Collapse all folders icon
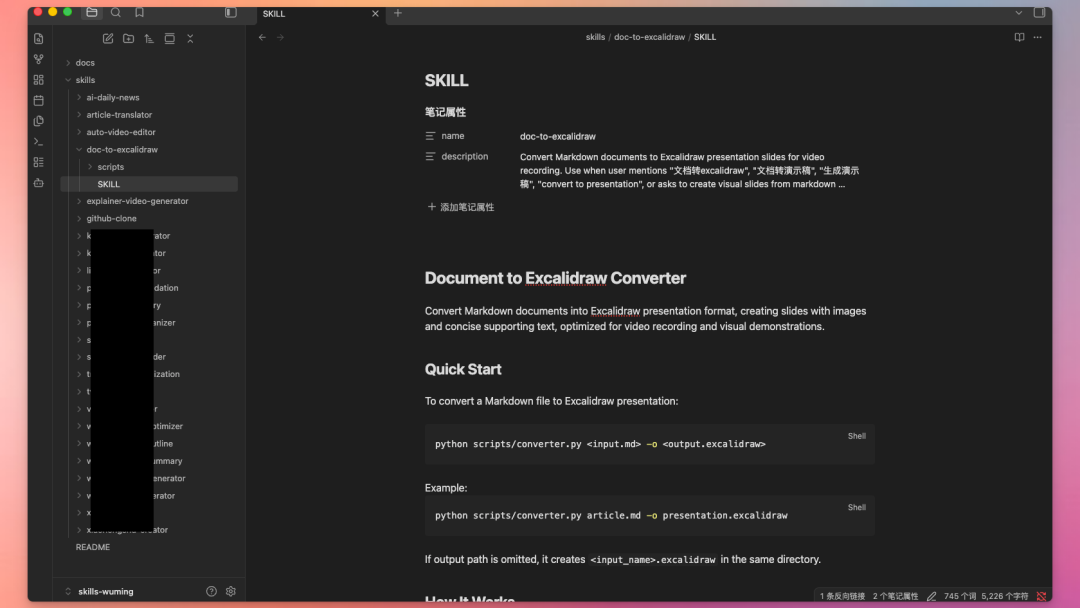 (x=190, y=39)
